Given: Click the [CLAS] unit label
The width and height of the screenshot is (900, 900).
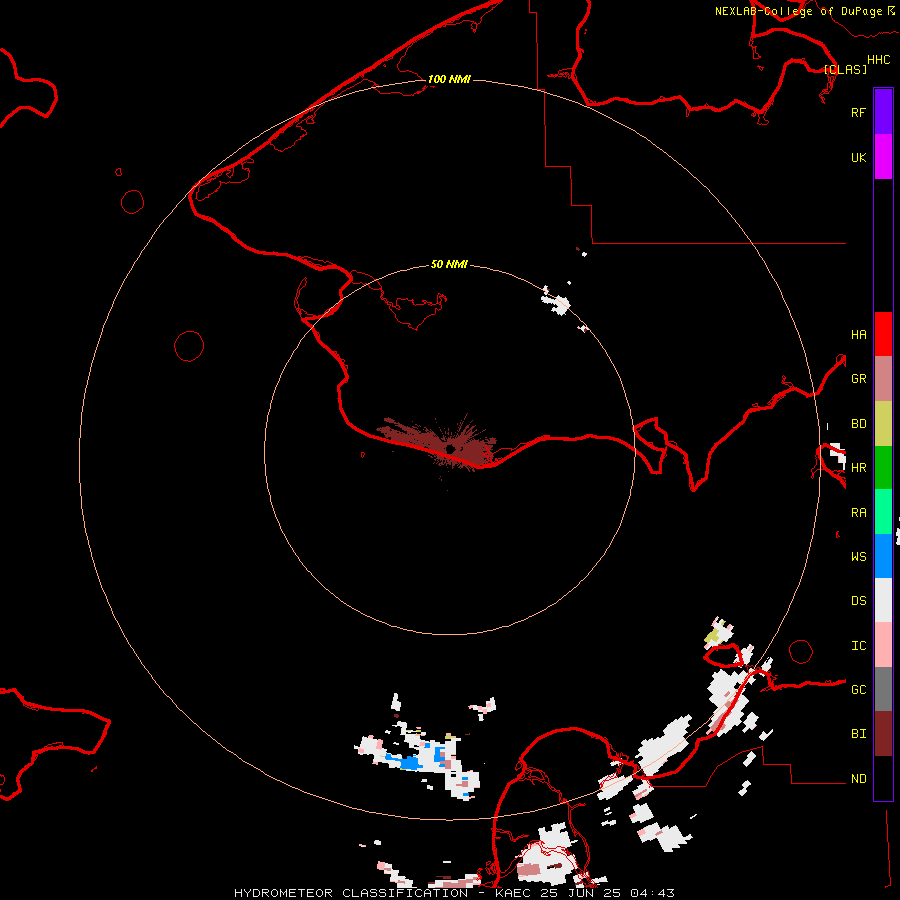Looking at the screenshot, I should (x=845, y=69).
